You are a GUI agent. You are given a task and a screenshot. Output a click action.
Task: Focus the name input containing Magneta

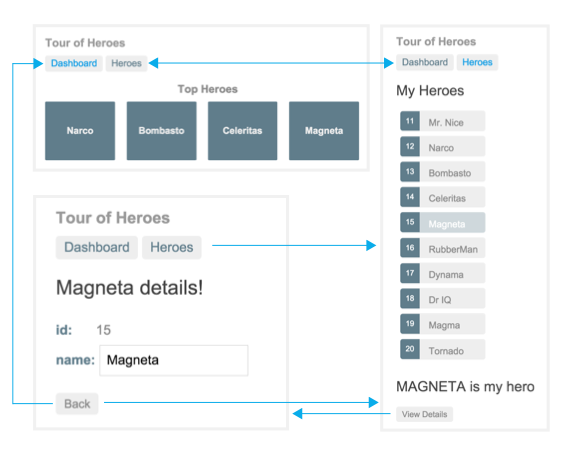tap(174, 360)
